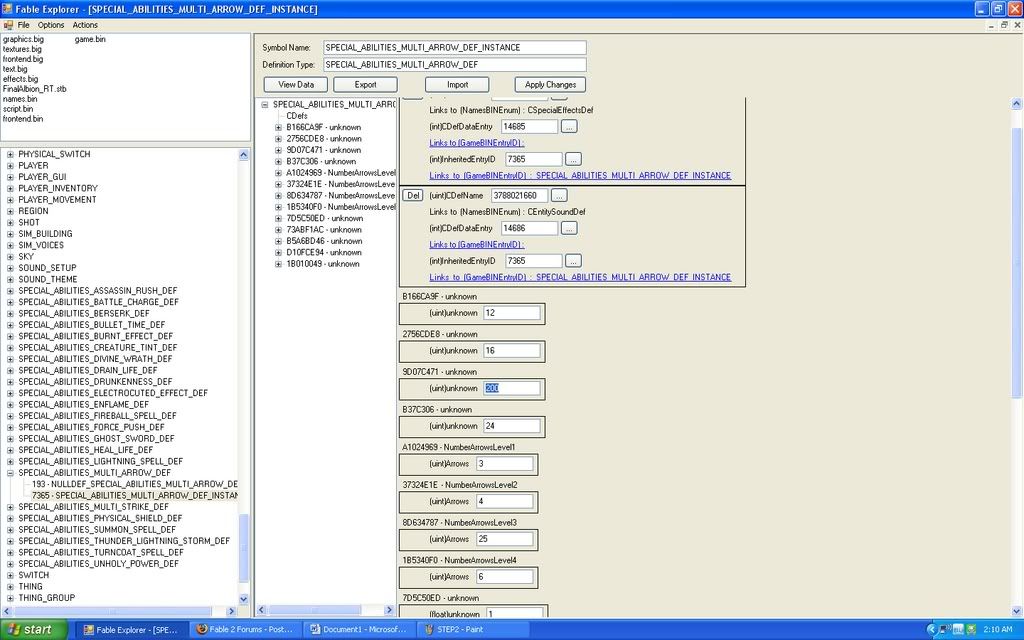Screen dimensions: 1024x640
Task: Click browse button beside InheritedEntryID under 14686
Action: click(573, 261)
